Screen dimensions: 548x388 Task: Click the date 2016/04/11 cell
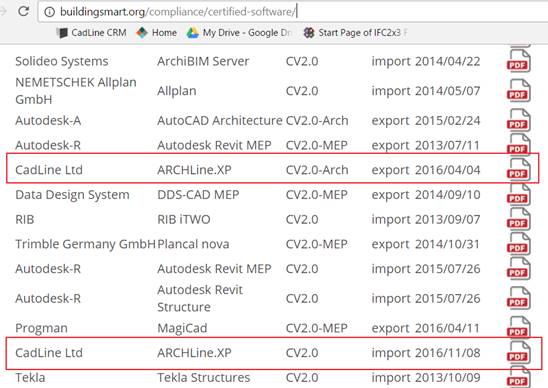click(x=448, y=329)
